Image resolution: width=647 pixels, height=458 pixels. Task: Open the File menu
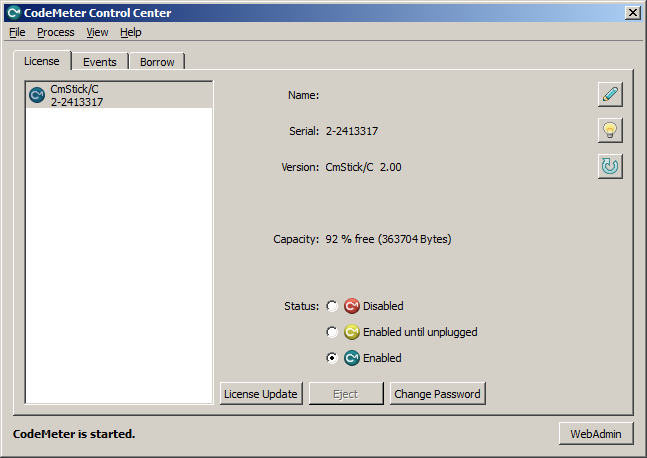(17, 32)
